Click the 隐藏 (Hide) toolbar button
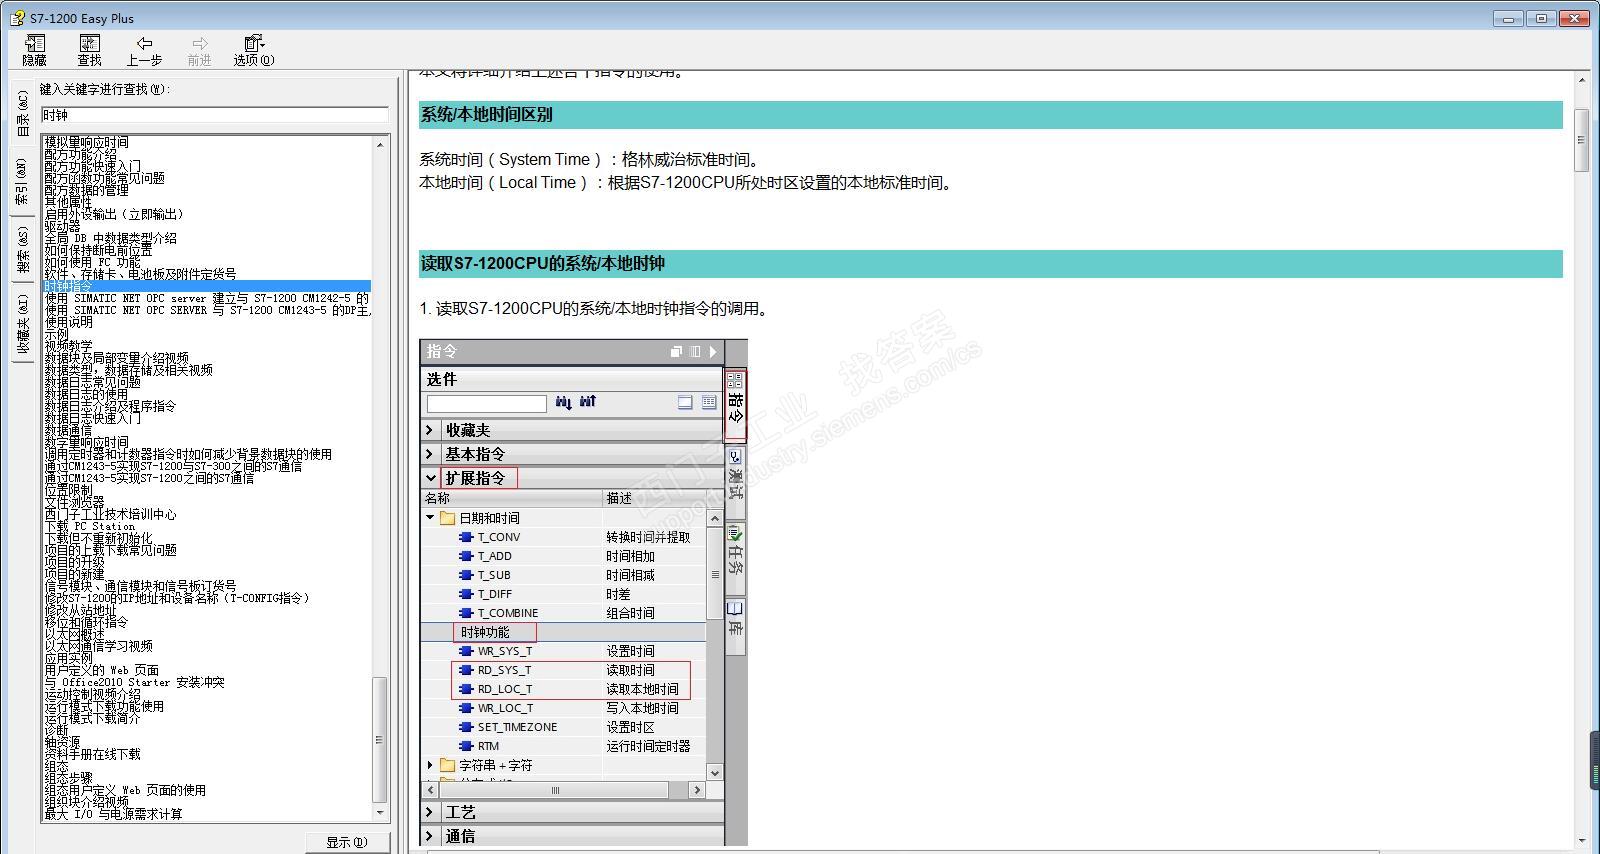1600x854 pixels. (35, 50)
